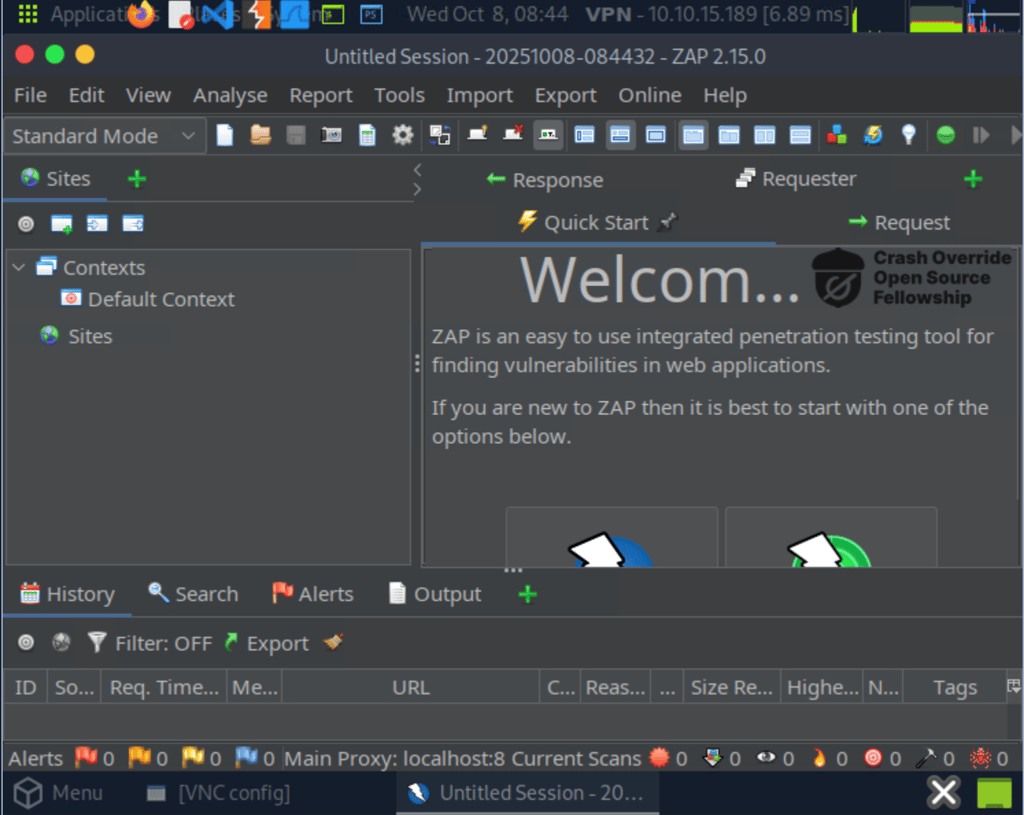1024x815 pixels.
Task: Click the blue informational alerts flag in the status bar
Action: click(x=246, y=758)
